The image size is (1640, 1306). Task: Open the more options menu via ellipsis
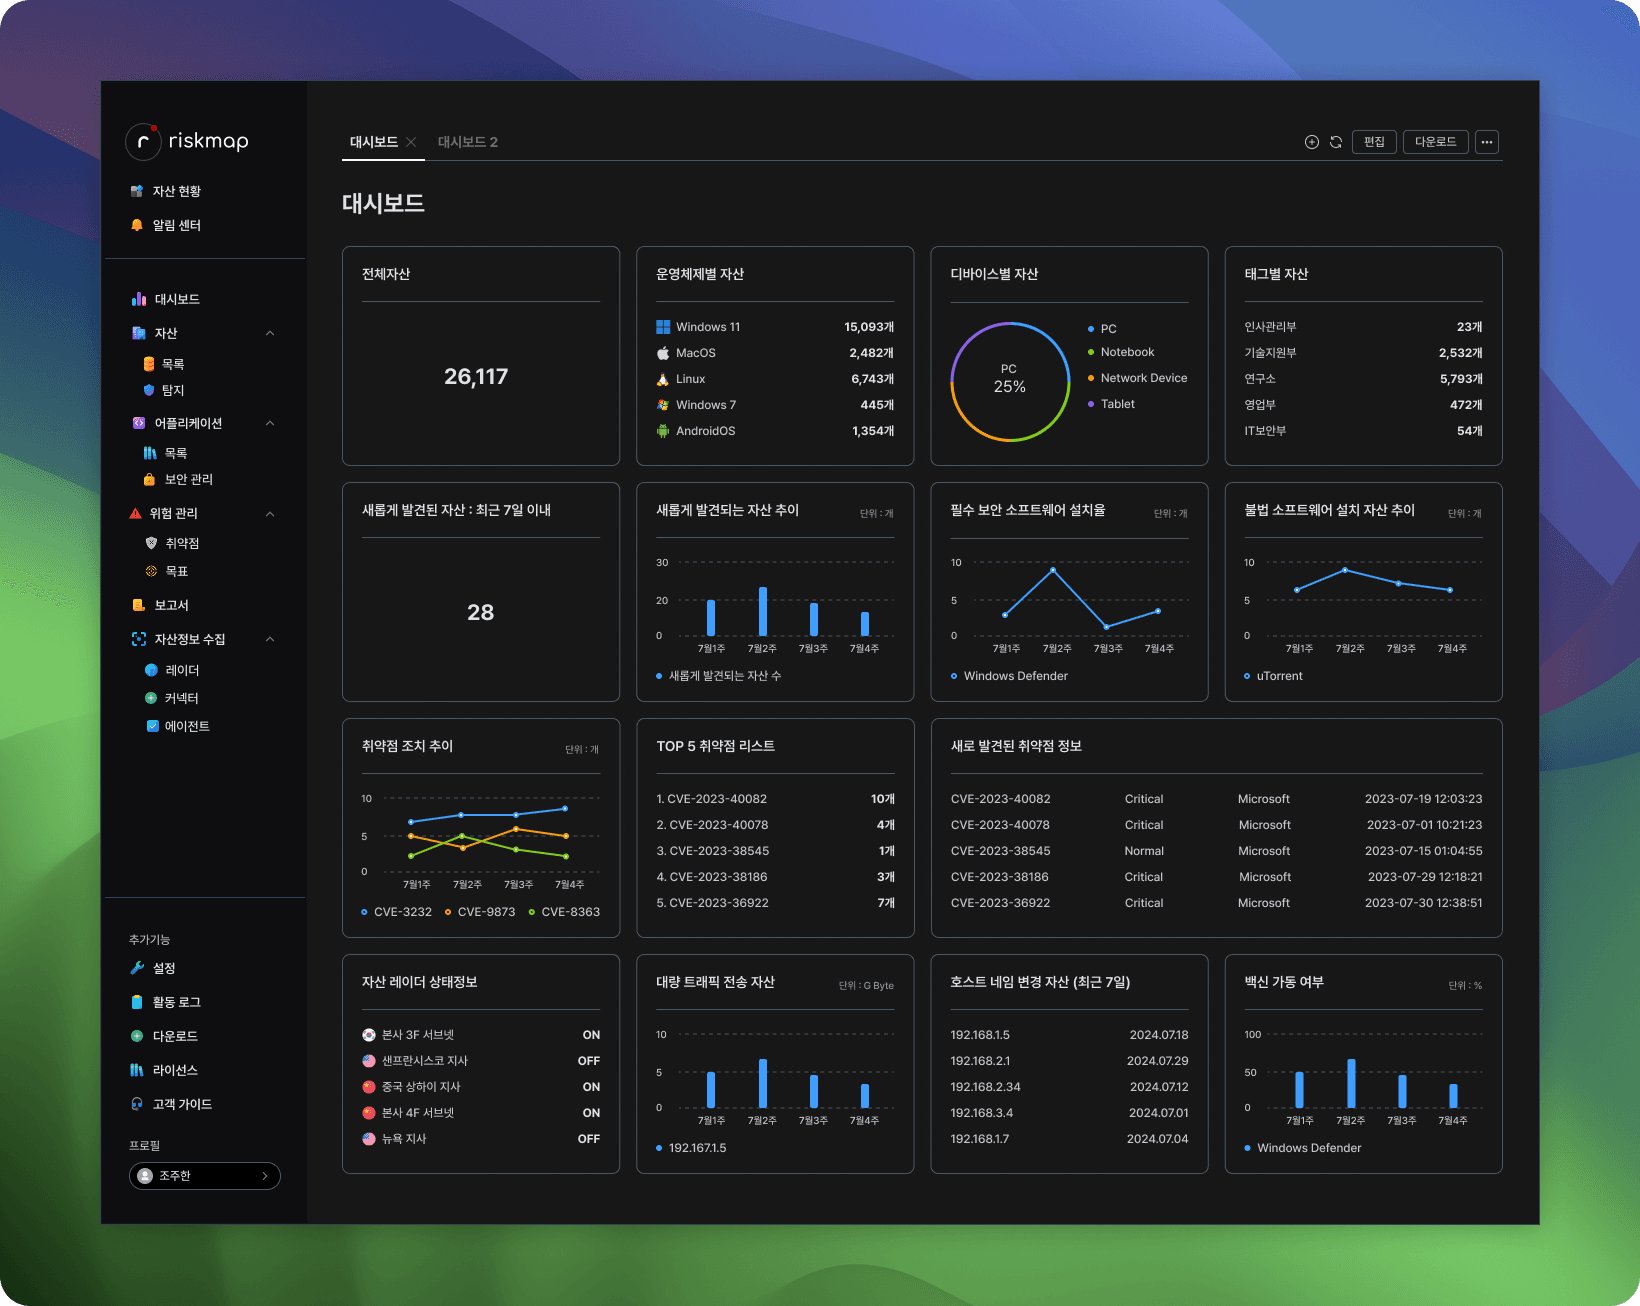coord(1487,142)
